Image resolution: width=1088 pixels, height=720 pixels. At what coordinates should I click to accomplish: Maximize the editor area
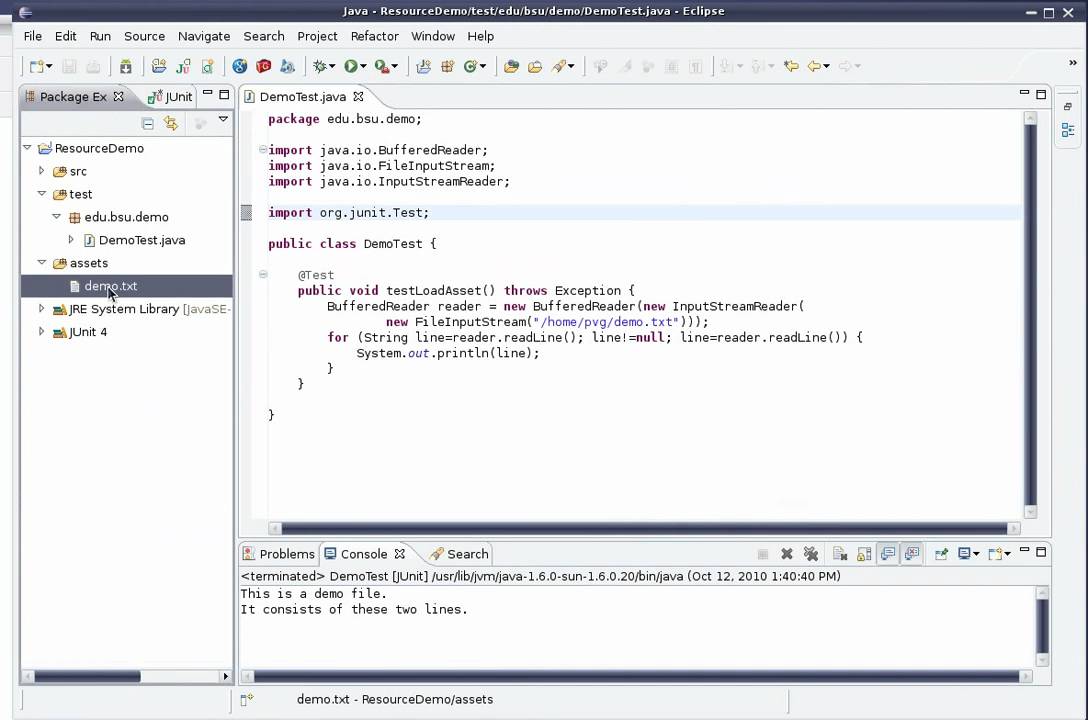tap(1041, 94)
